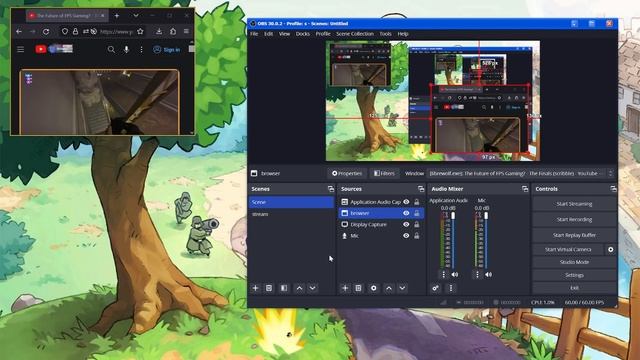Lock the Mic source
Screen dimensions: 640x360
(417, 236)
